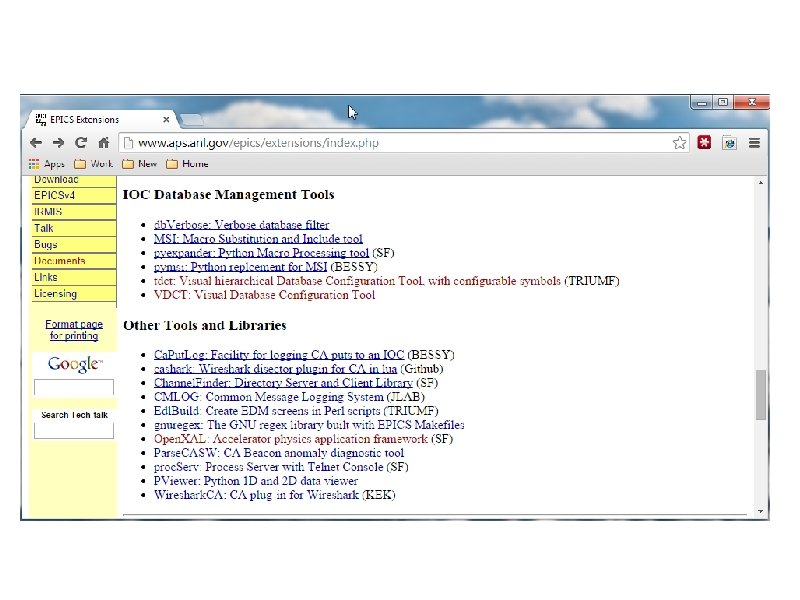Open the Documents sidebar item
This screenshot has width=800, height=600.
coord(74,261)
